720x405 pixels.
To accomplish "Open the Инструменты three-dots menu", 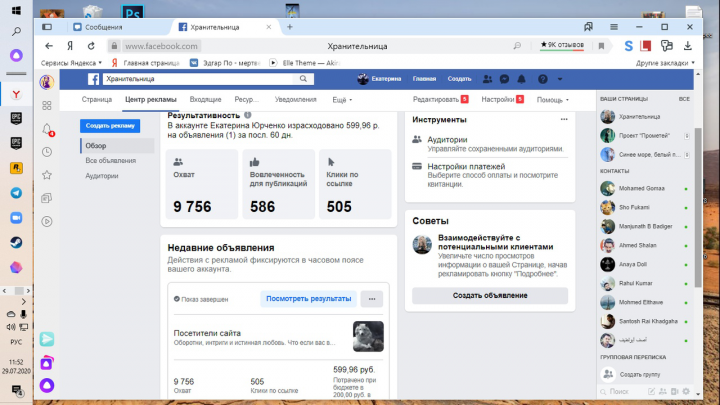I will (564, 119).
